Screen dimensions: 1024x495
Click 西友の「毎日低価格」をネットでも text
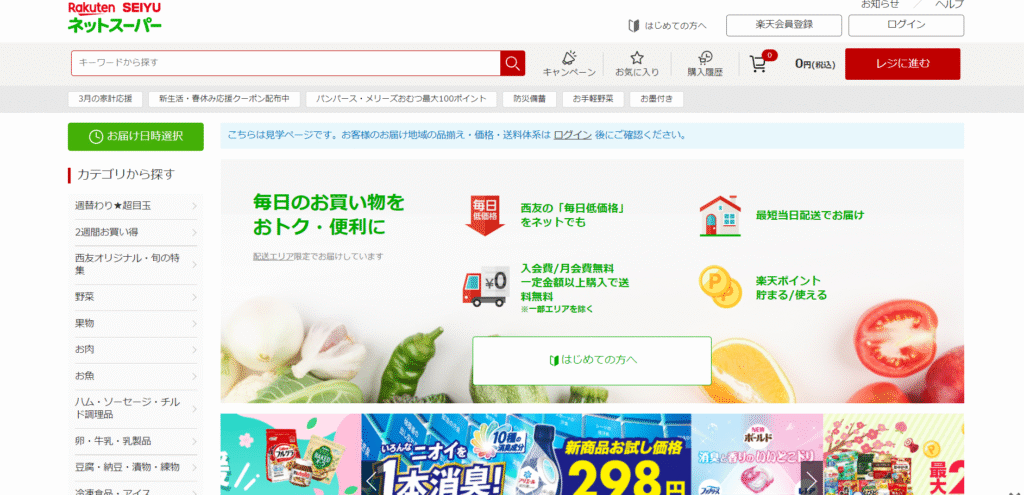[573, 215]
